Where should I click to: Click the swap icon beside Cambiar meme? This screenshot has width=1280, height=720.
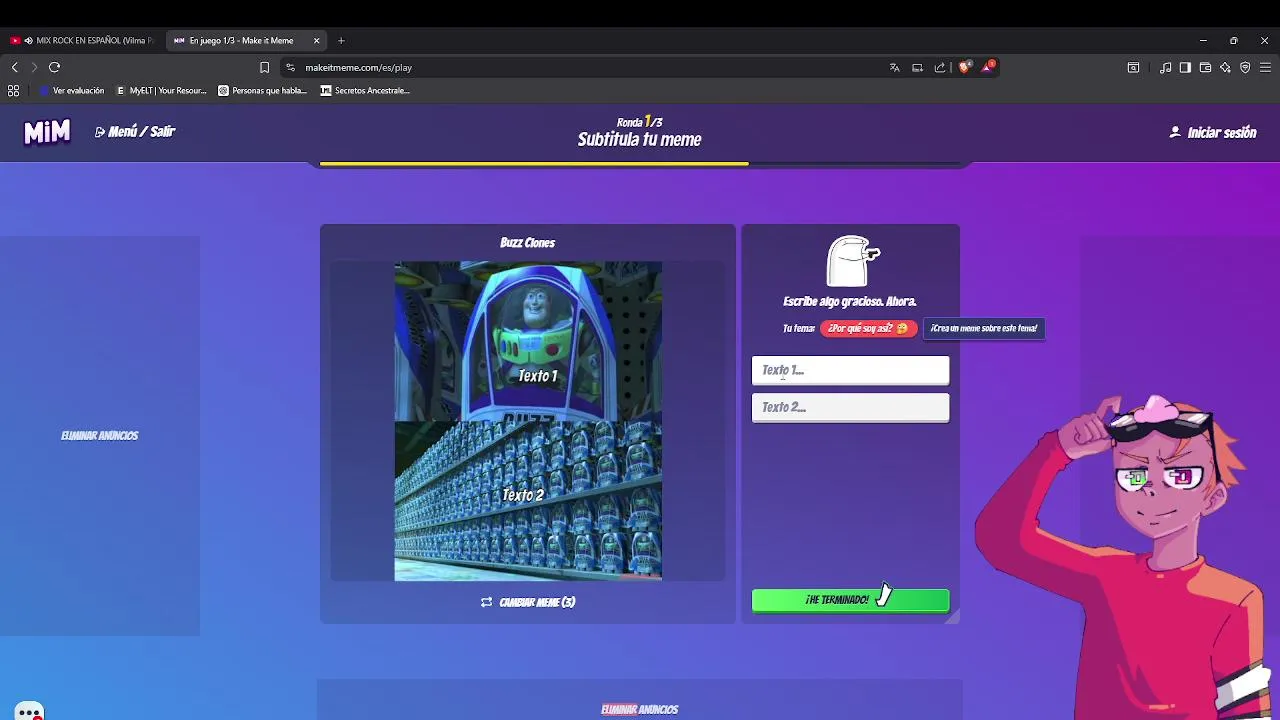pyautogui.click(x=486, y=602)
